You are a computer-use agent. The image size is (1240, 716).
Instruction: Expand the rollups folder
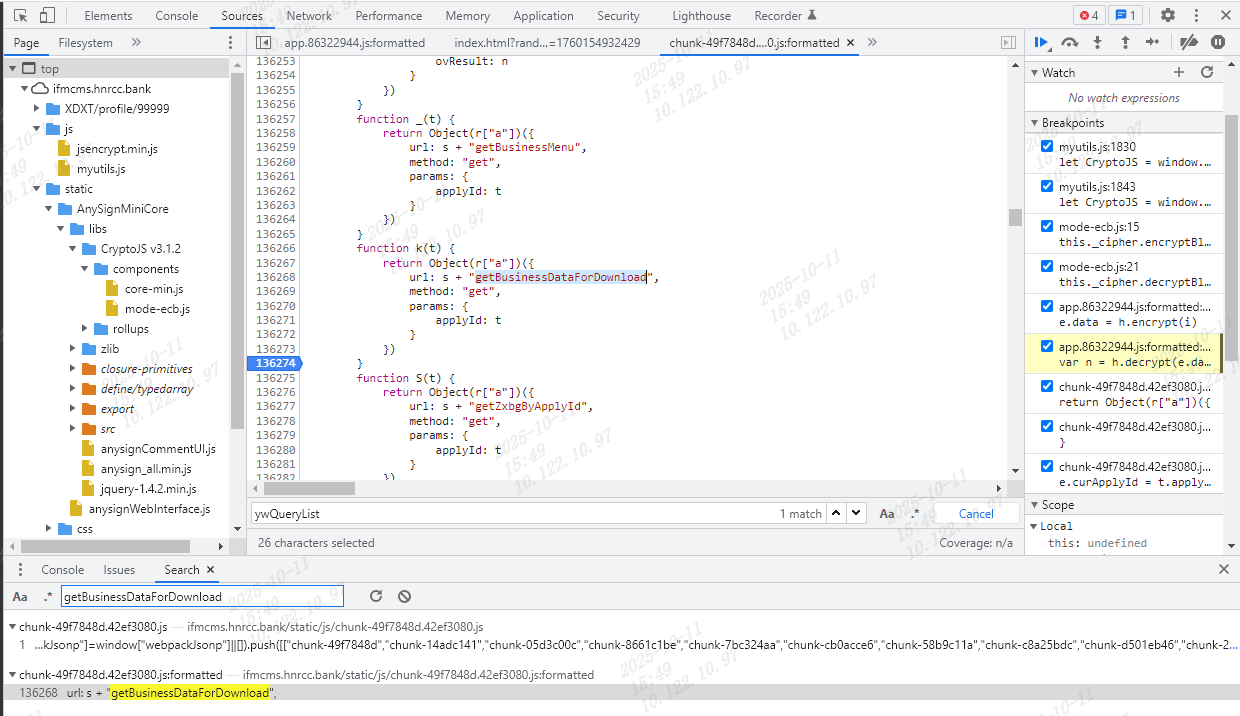(85, 329)
